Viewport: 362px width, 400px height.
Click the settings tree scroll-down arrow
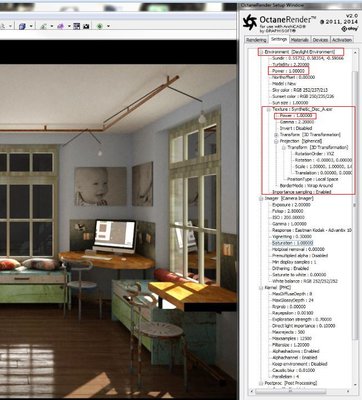[x=355, y=386]
